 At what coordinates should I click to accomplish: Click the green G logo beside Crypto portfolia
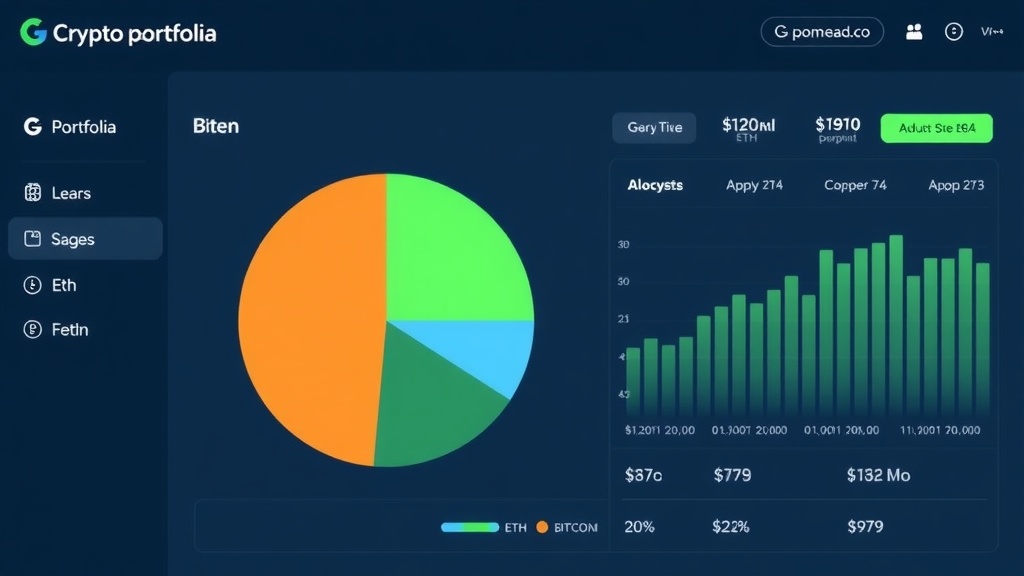[33, 32]
